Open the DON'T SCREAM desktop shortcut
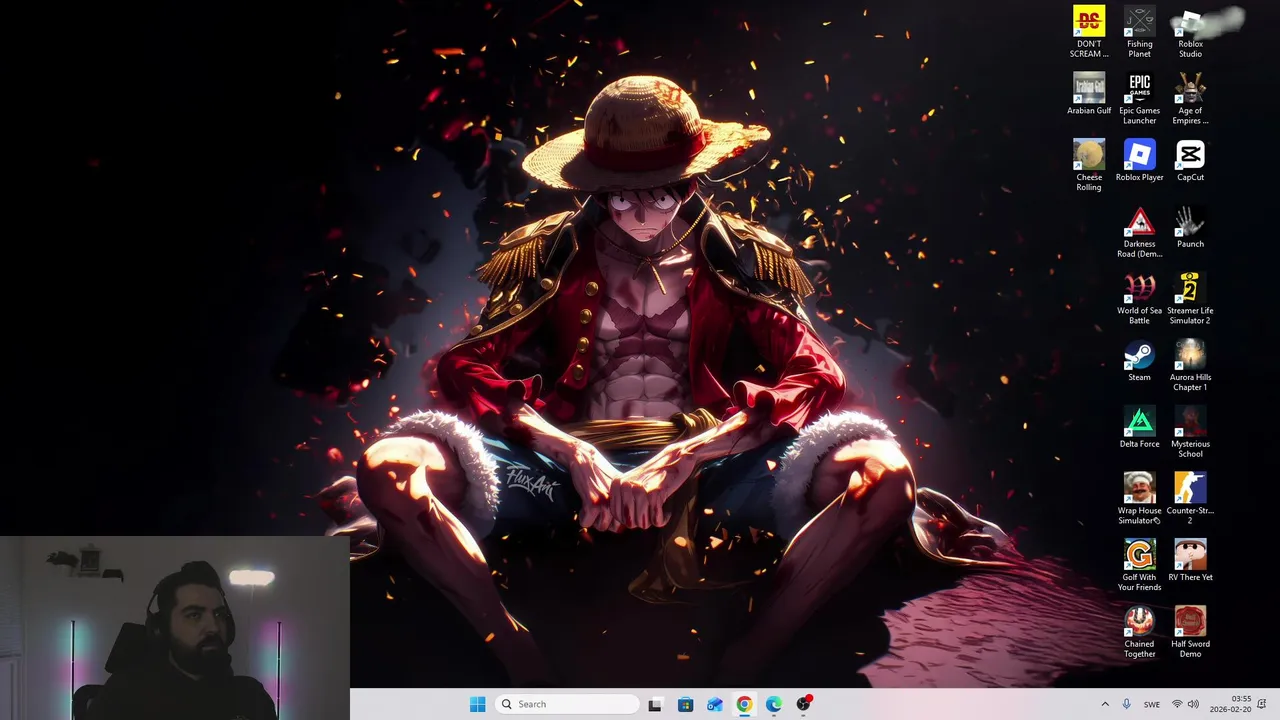This screenshot has width=1280, height=720. click(1089, 32)
